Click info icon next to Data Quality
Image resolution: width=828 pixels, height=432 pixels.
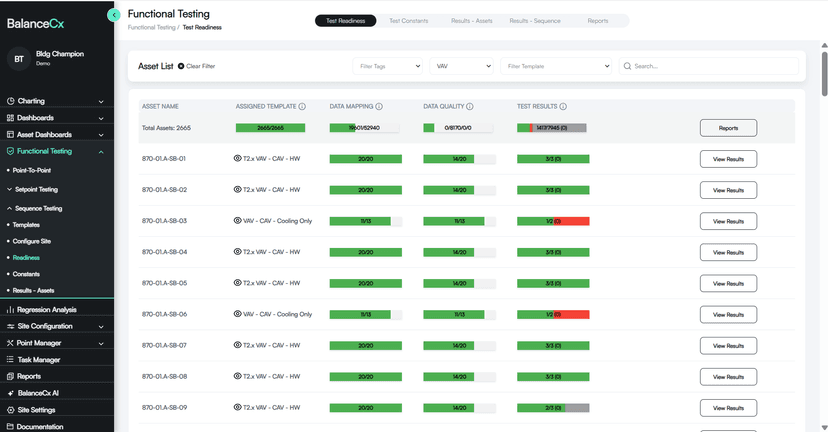470,106
